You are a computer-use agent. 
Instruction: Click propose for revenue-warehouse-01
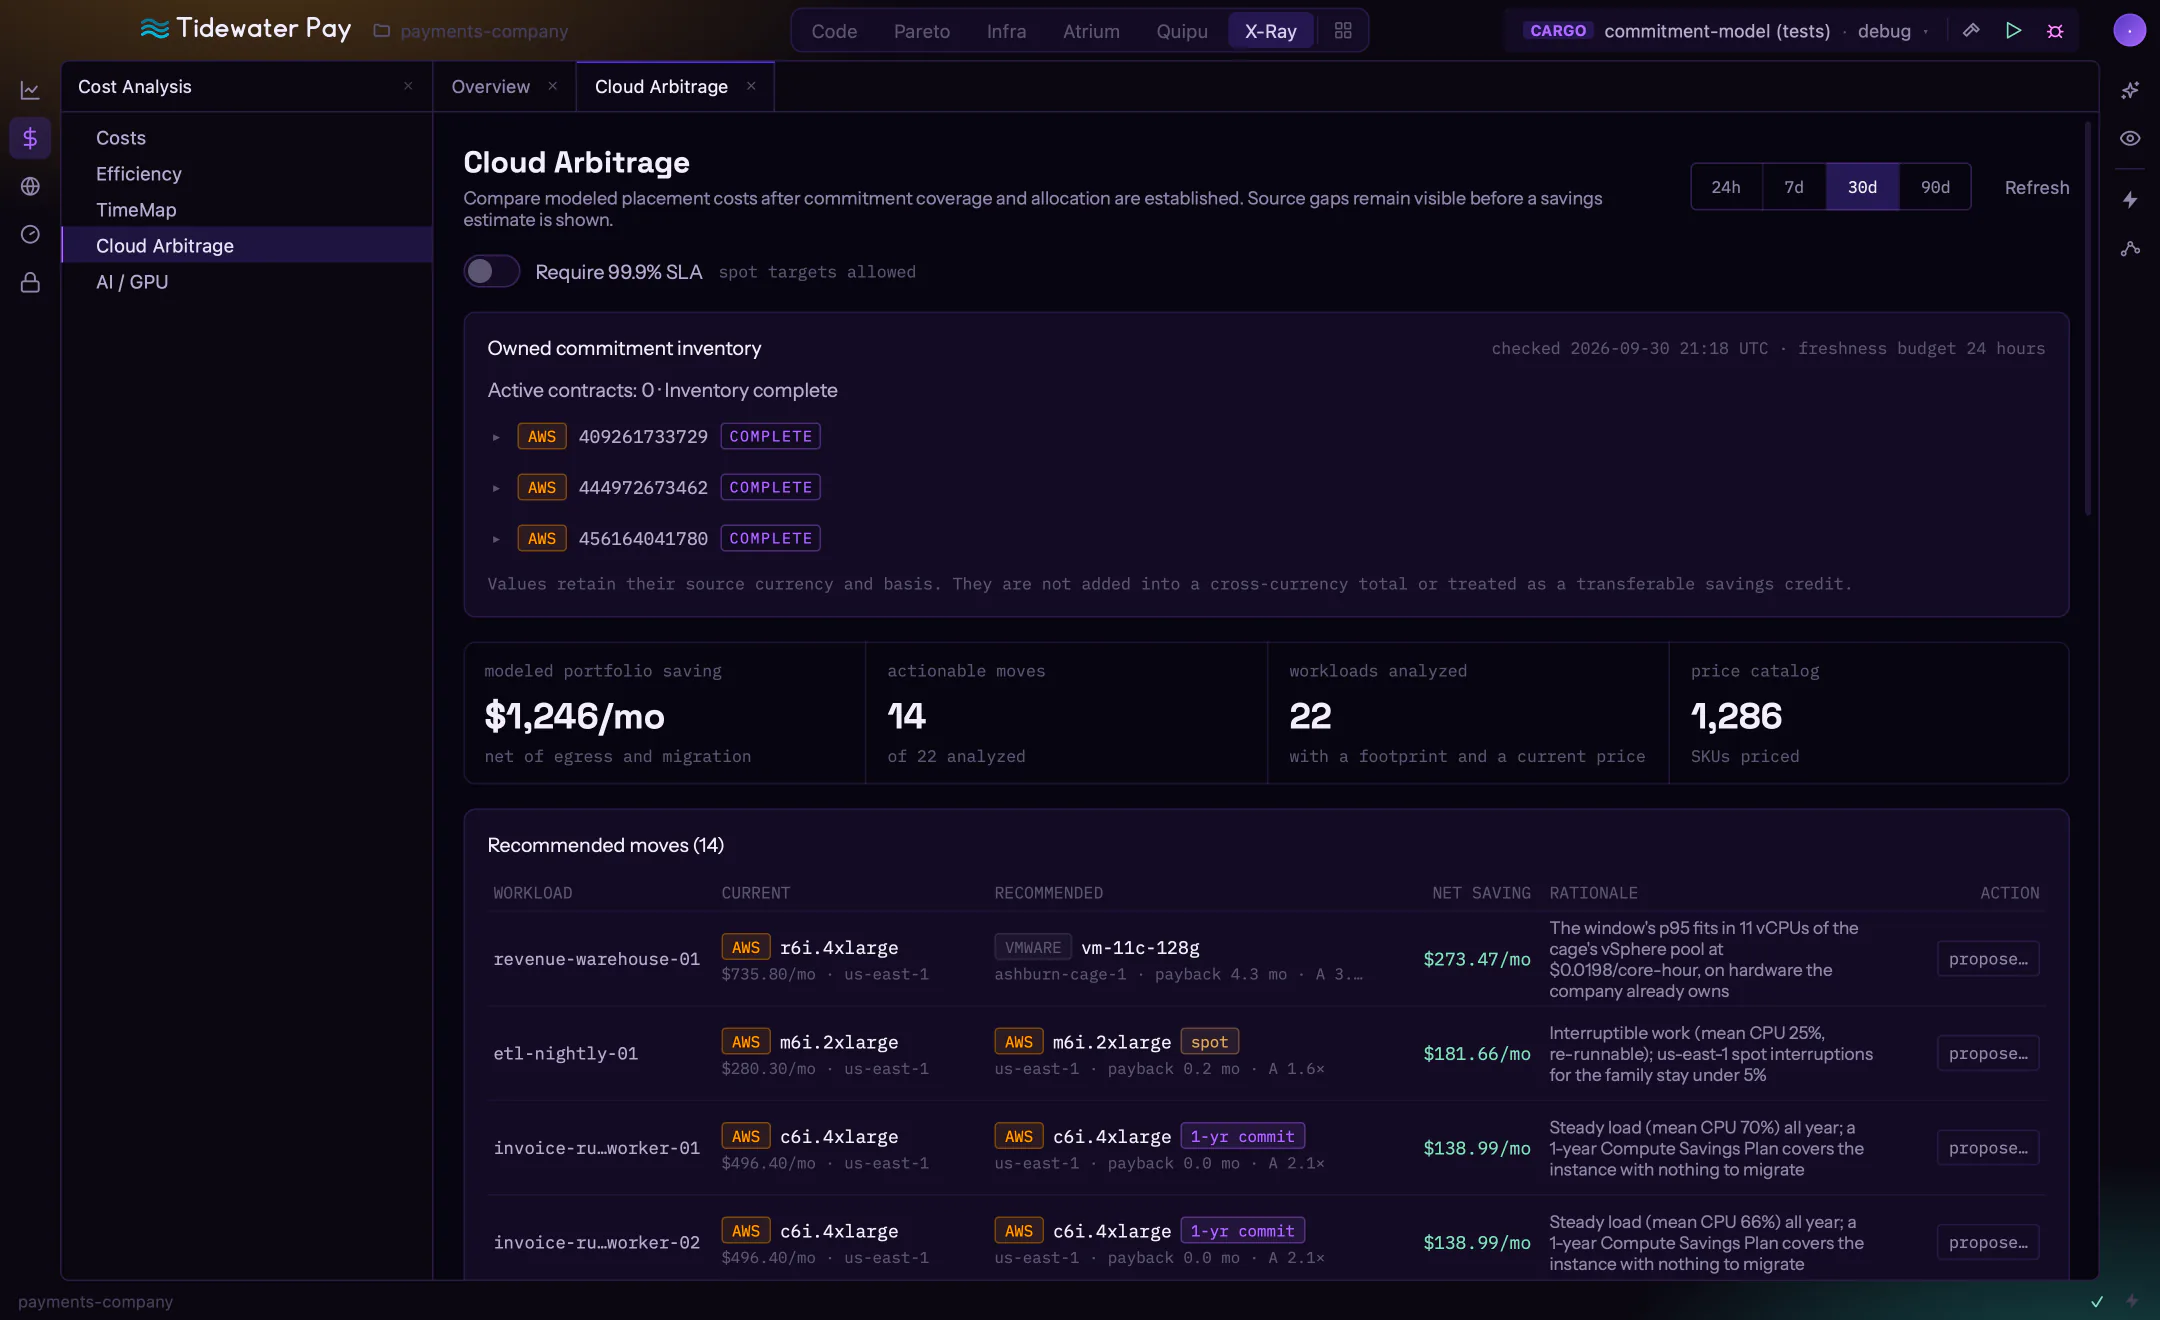pos(1988,959)
